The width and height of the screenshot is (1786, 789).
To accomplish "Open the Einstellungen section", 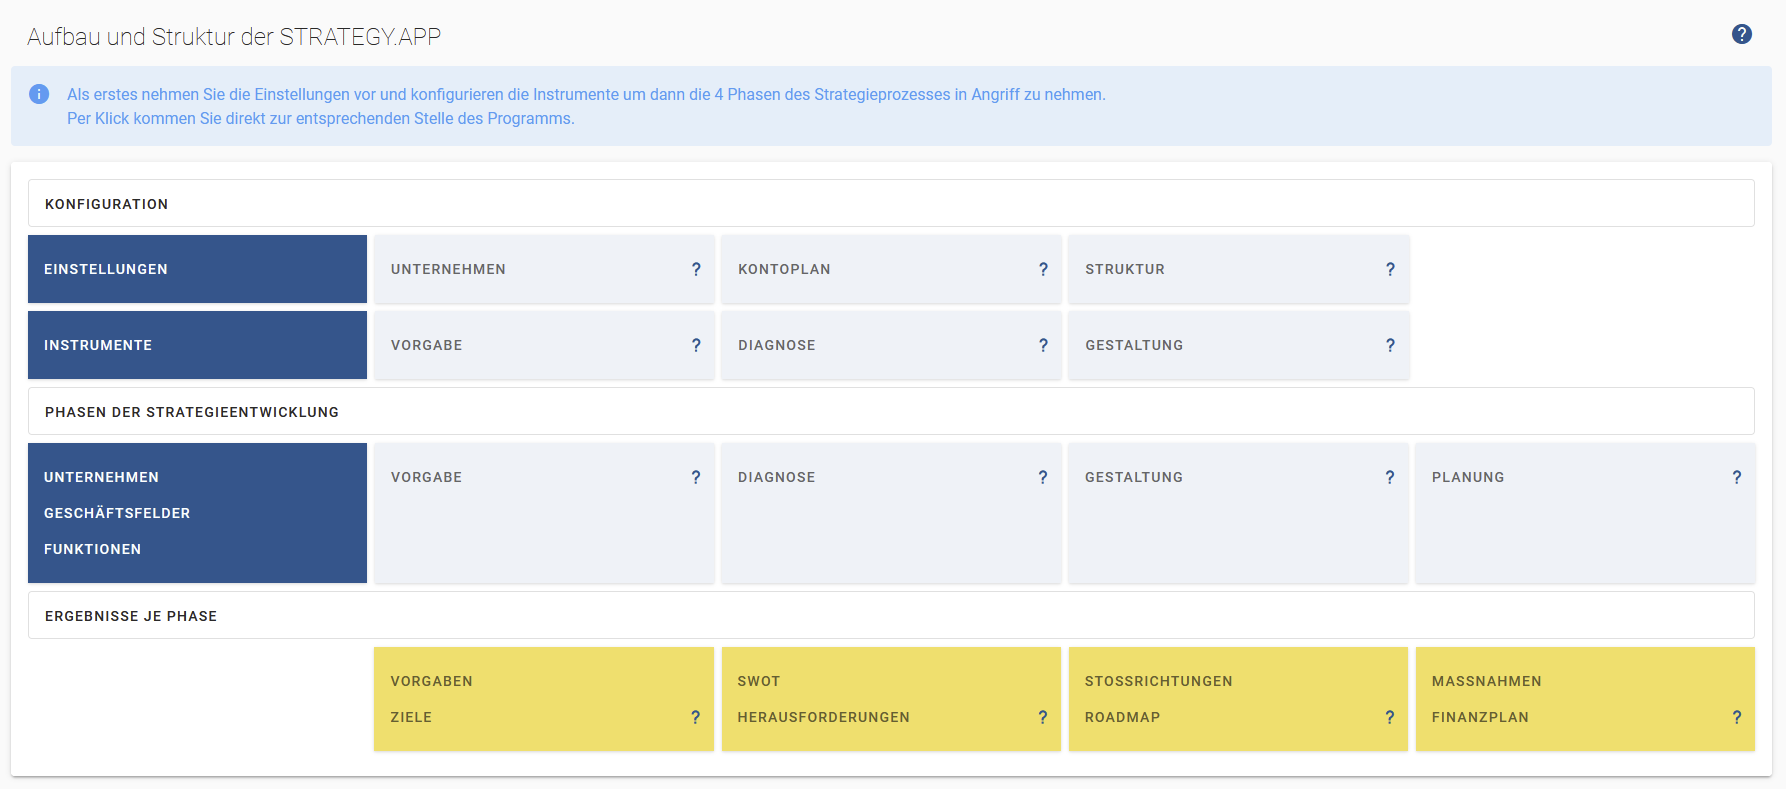I will coord(197,269).
